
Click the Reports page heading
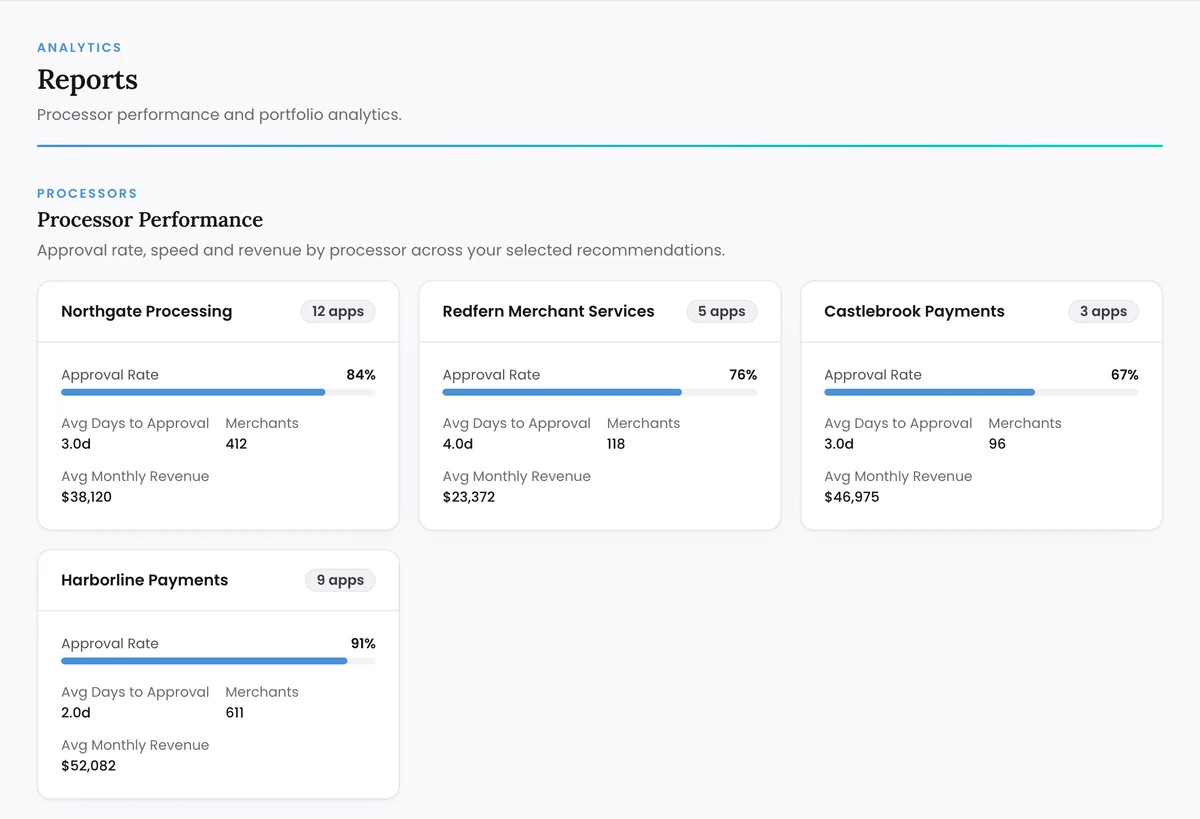(87, 79)
